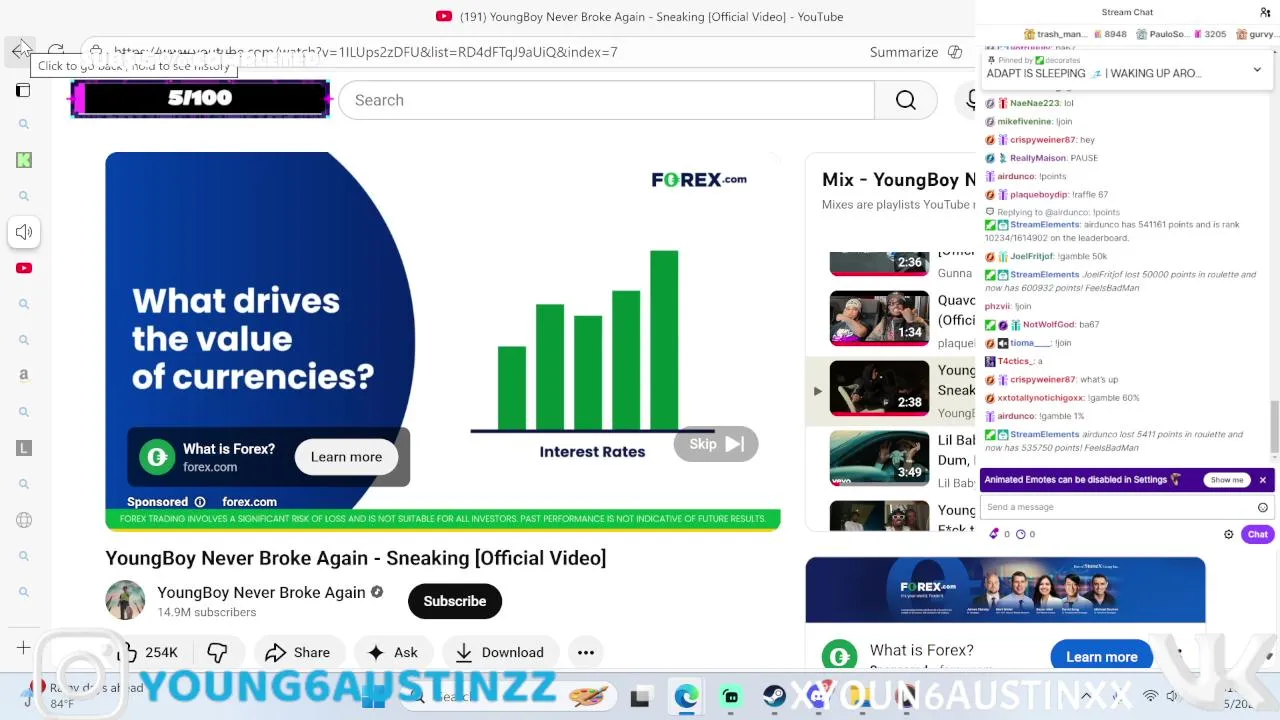Screen dimensions: 1280x720
Task: Select the audio-playing speaker tab in sidebar
Action: [x=24, y=232]
